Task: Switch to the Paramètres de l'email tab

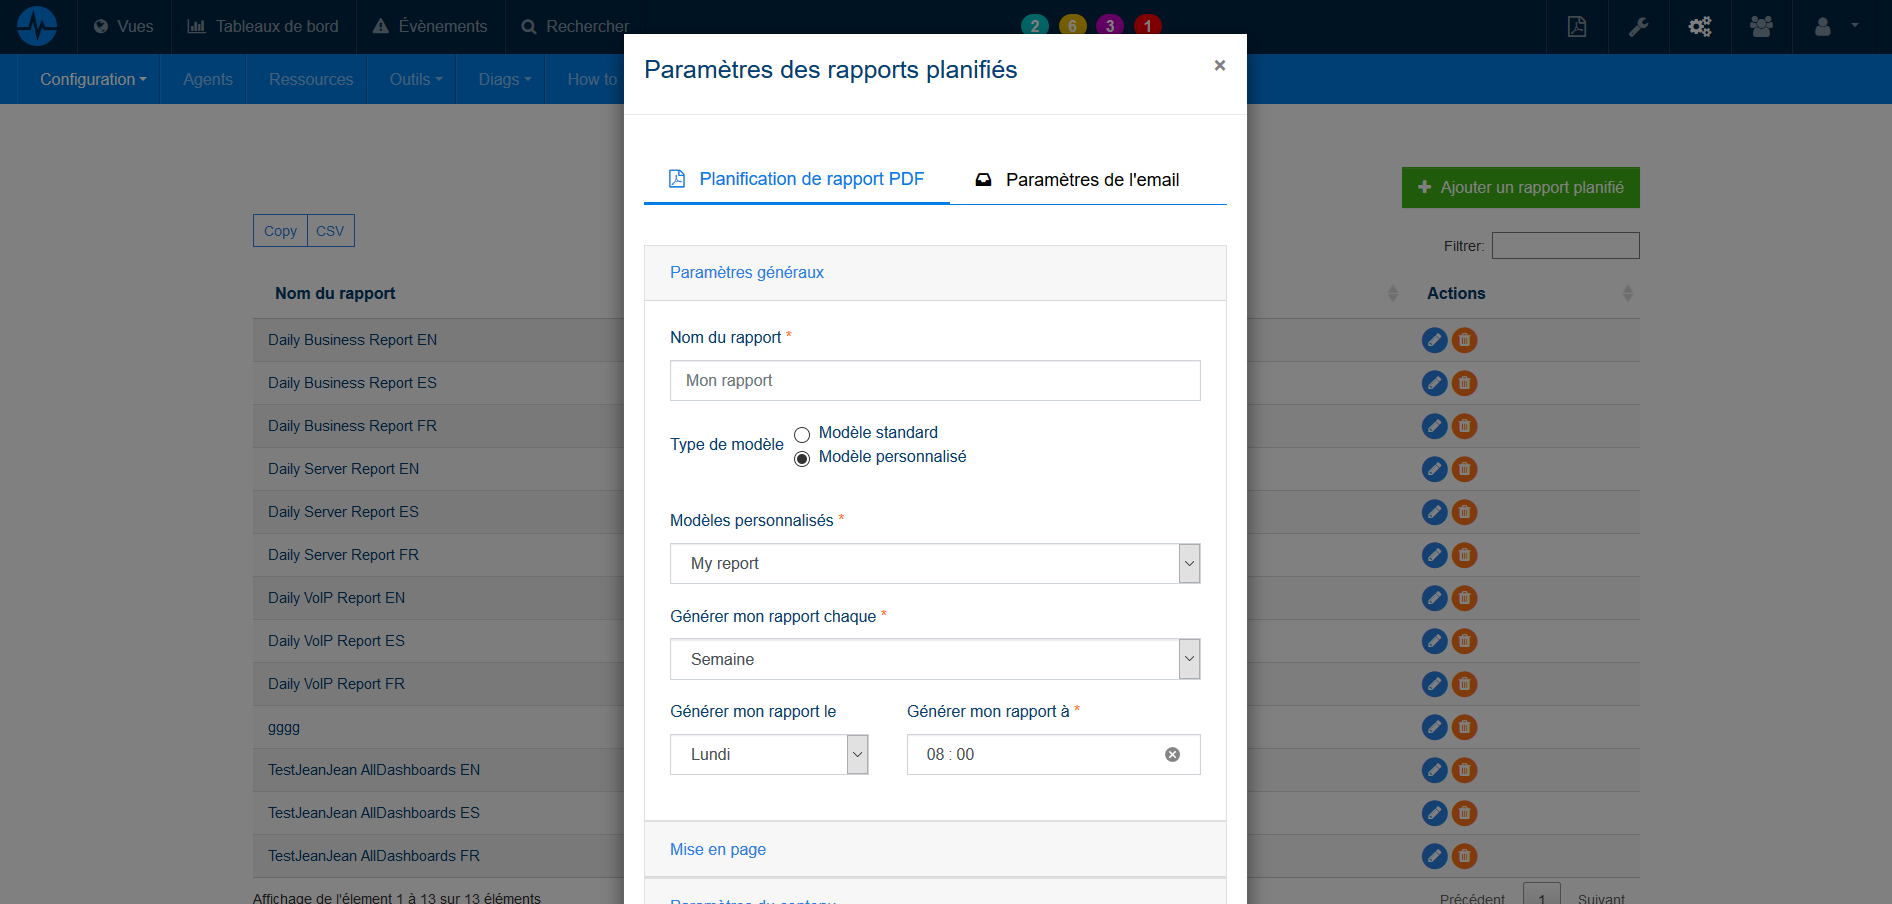Action: tap(1092, 180)
